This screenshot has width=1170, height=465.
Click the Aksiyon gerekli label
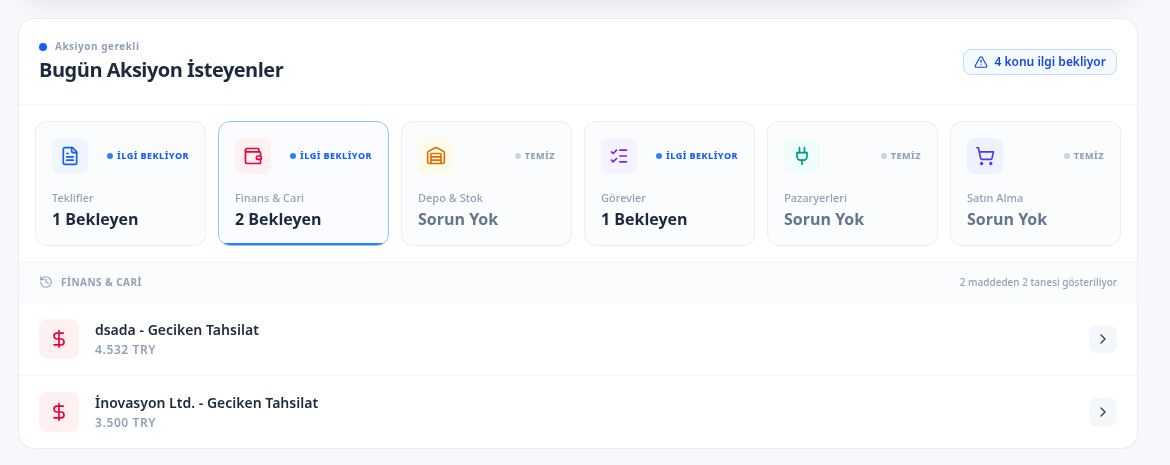click(97, 46)
